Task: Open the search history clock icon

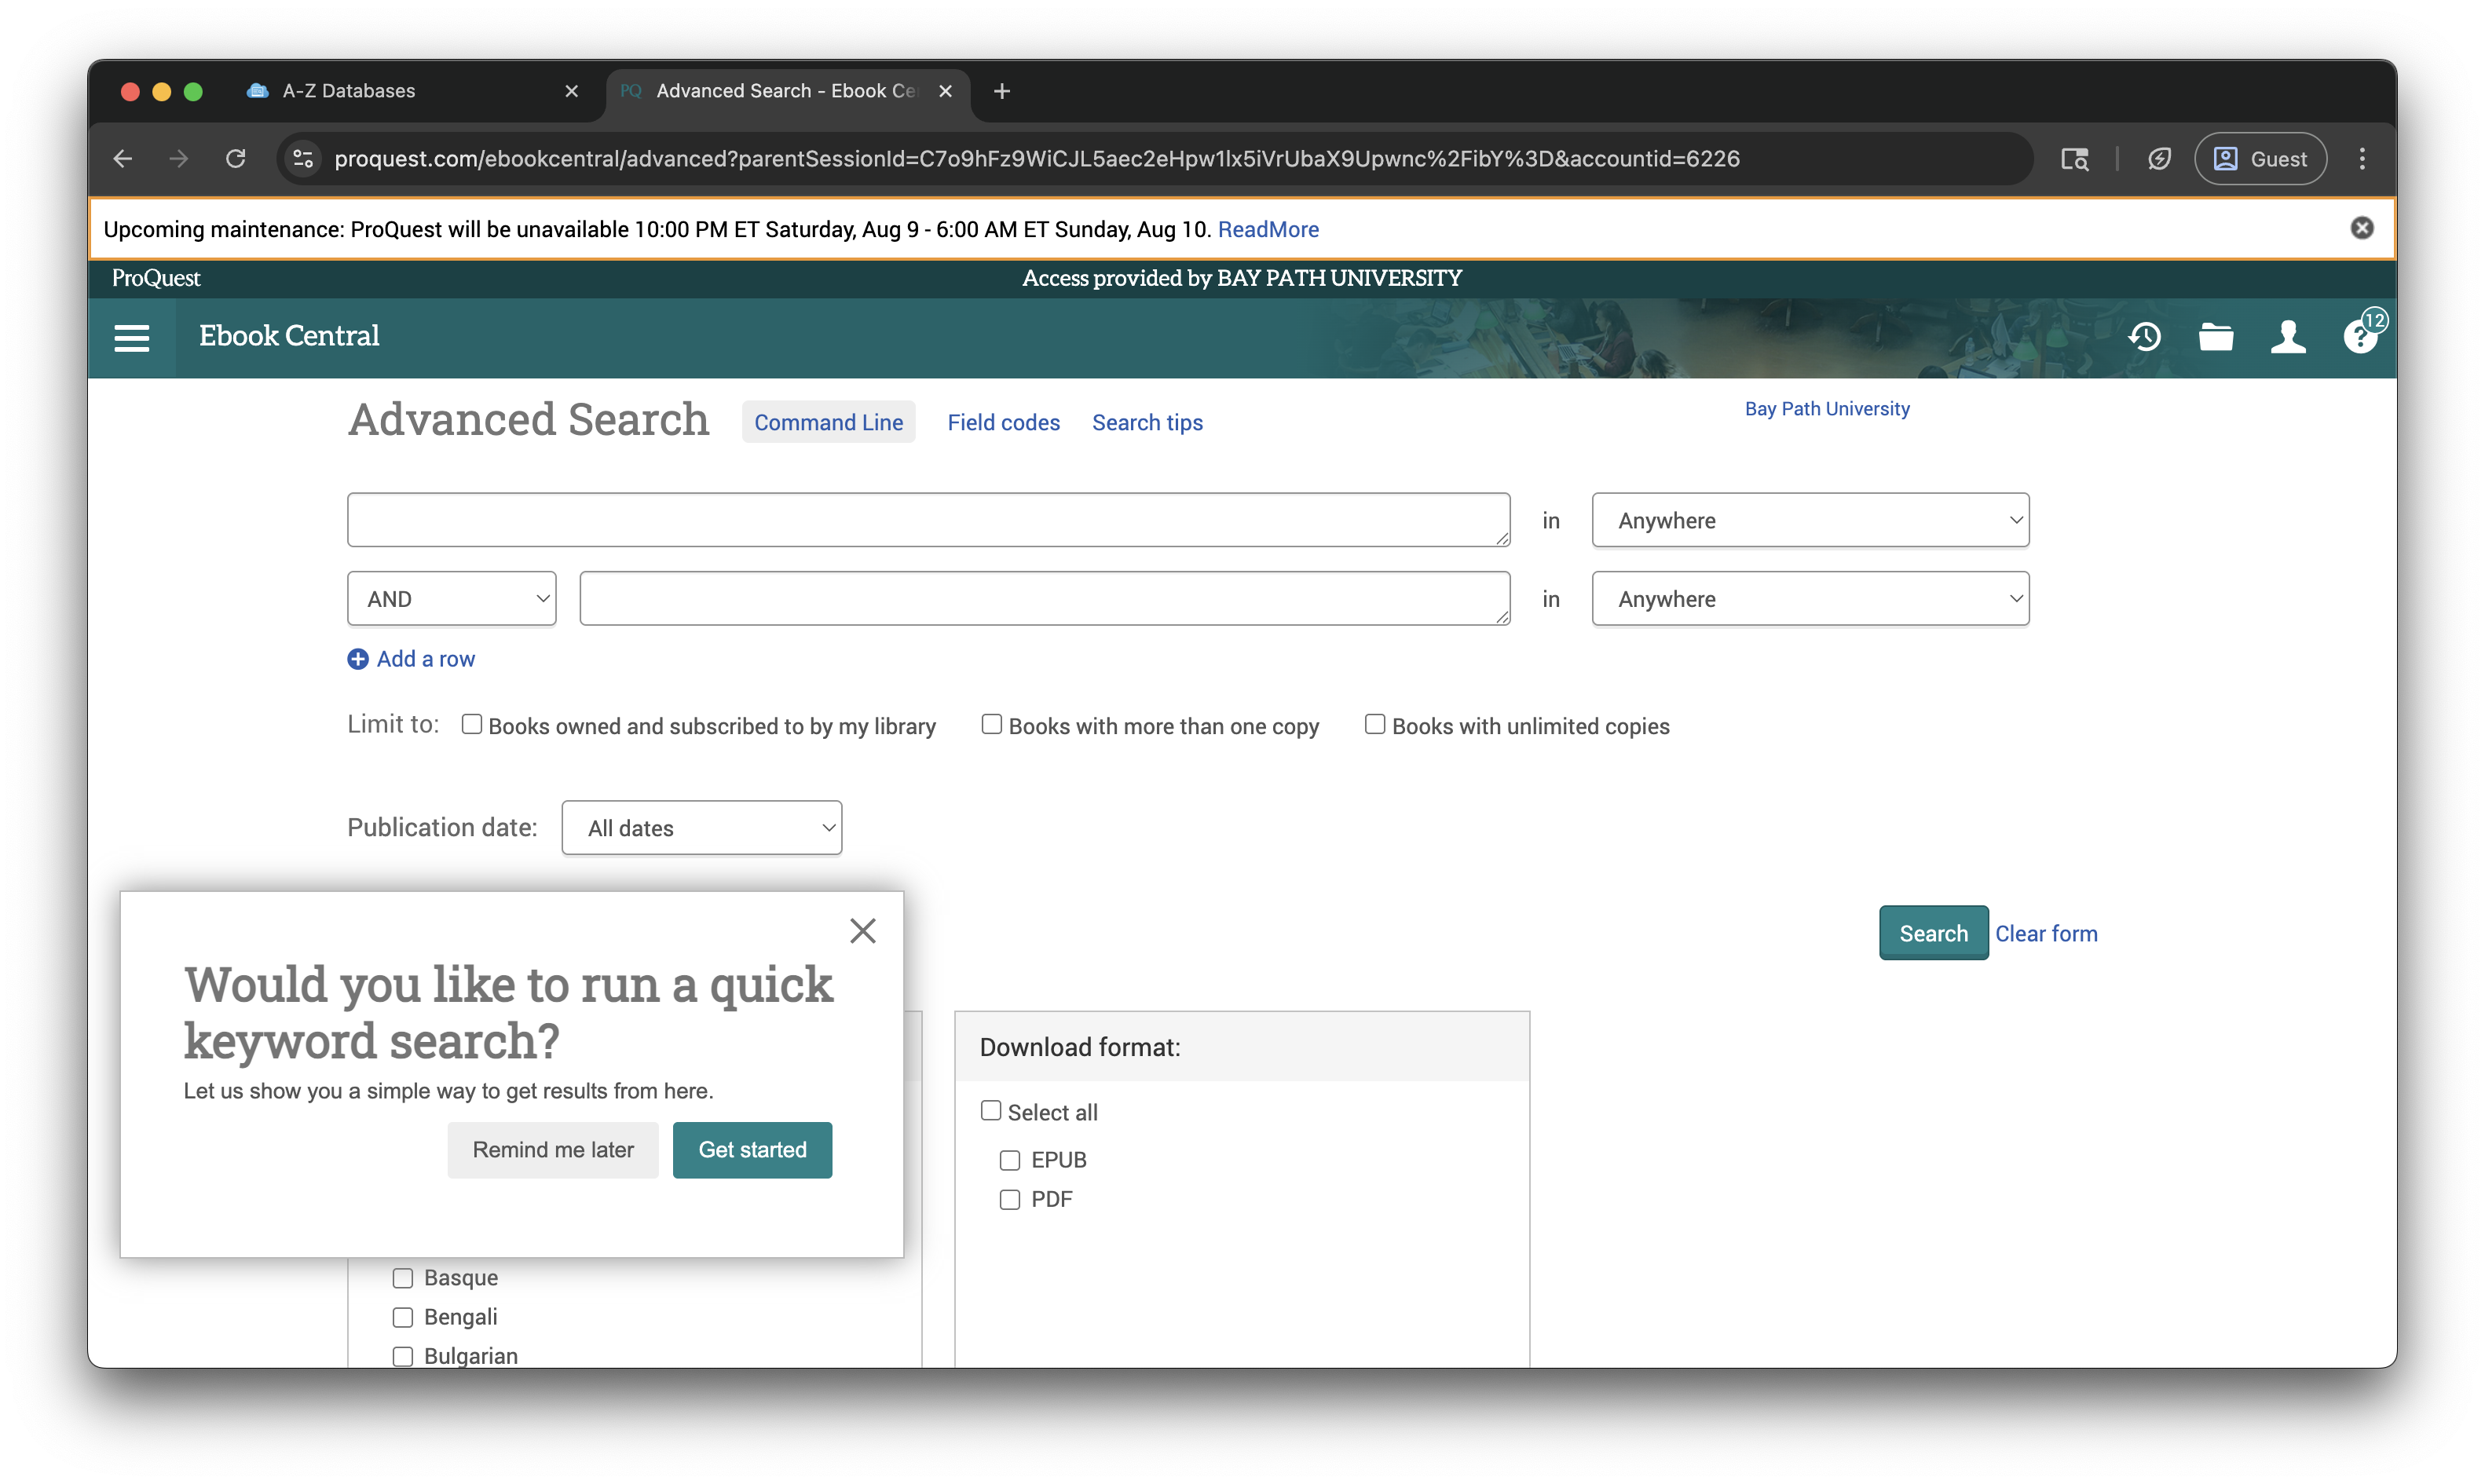Action: click(2144, 337)
